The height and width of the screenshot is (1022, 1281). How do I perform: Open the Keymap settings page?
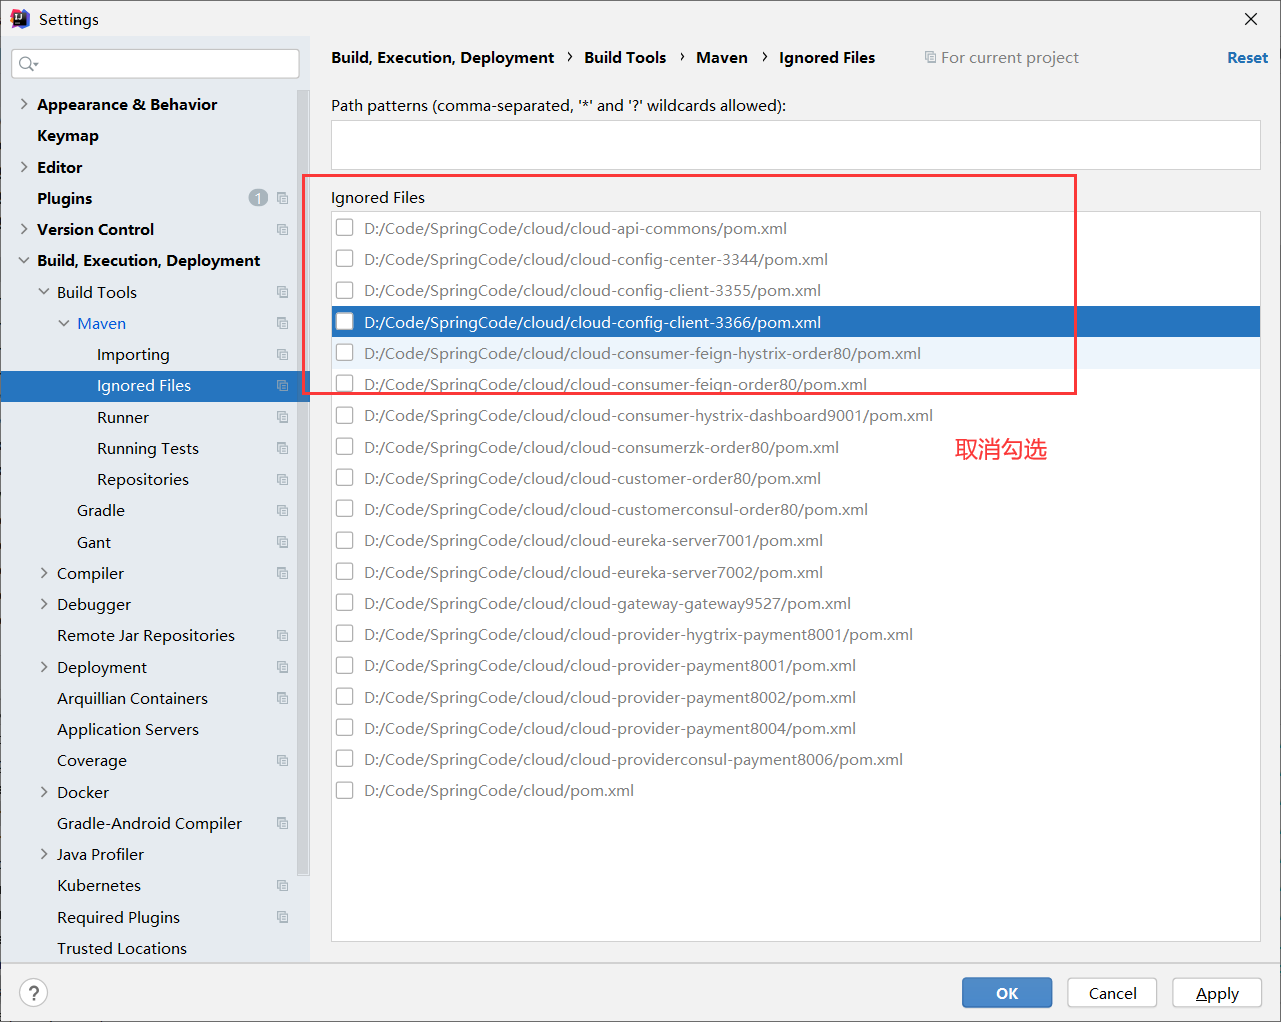coord(68,135)
